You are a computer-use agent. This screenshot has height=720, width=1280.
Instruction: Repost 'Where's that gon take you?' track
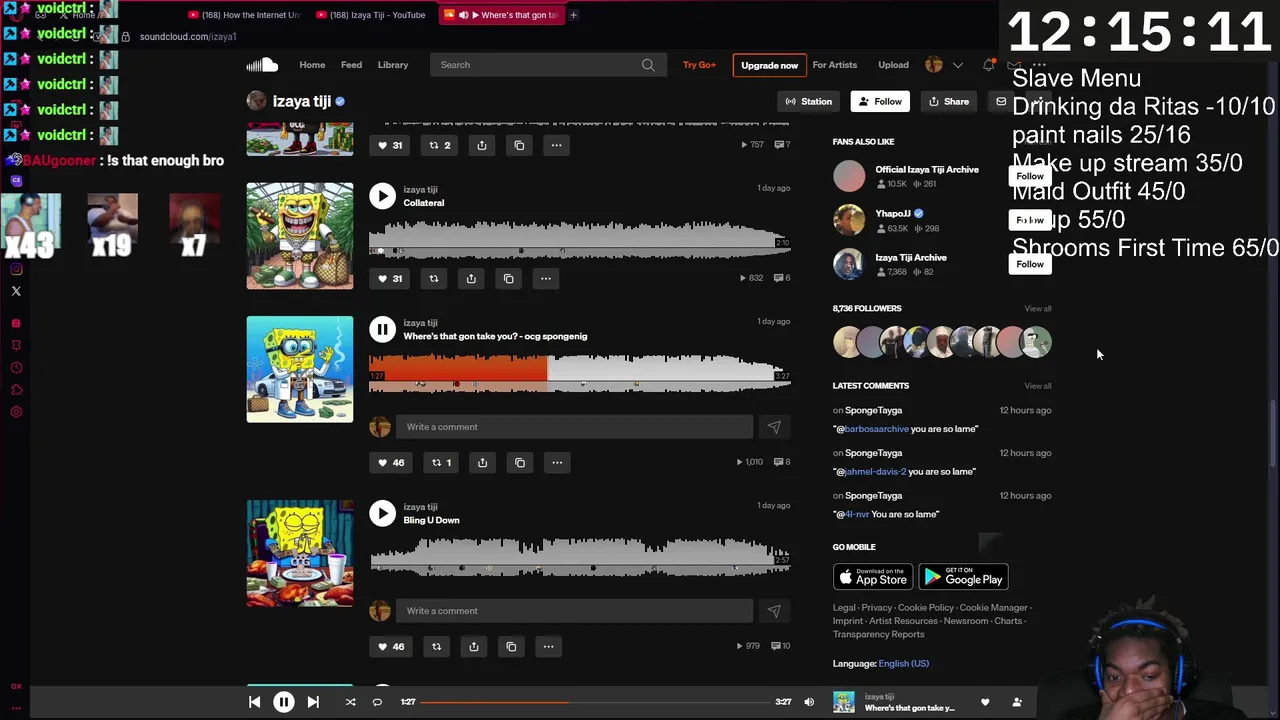441,462
